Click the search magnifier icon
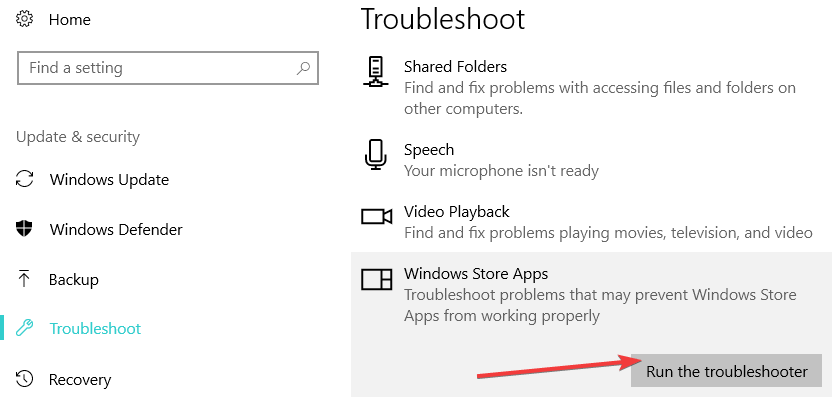 point(303,69)
